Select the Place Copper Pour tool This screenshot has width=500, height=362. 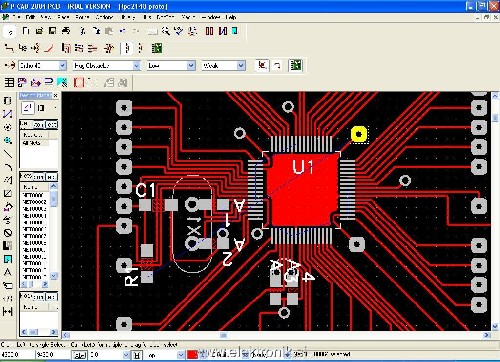click(7, 207)
